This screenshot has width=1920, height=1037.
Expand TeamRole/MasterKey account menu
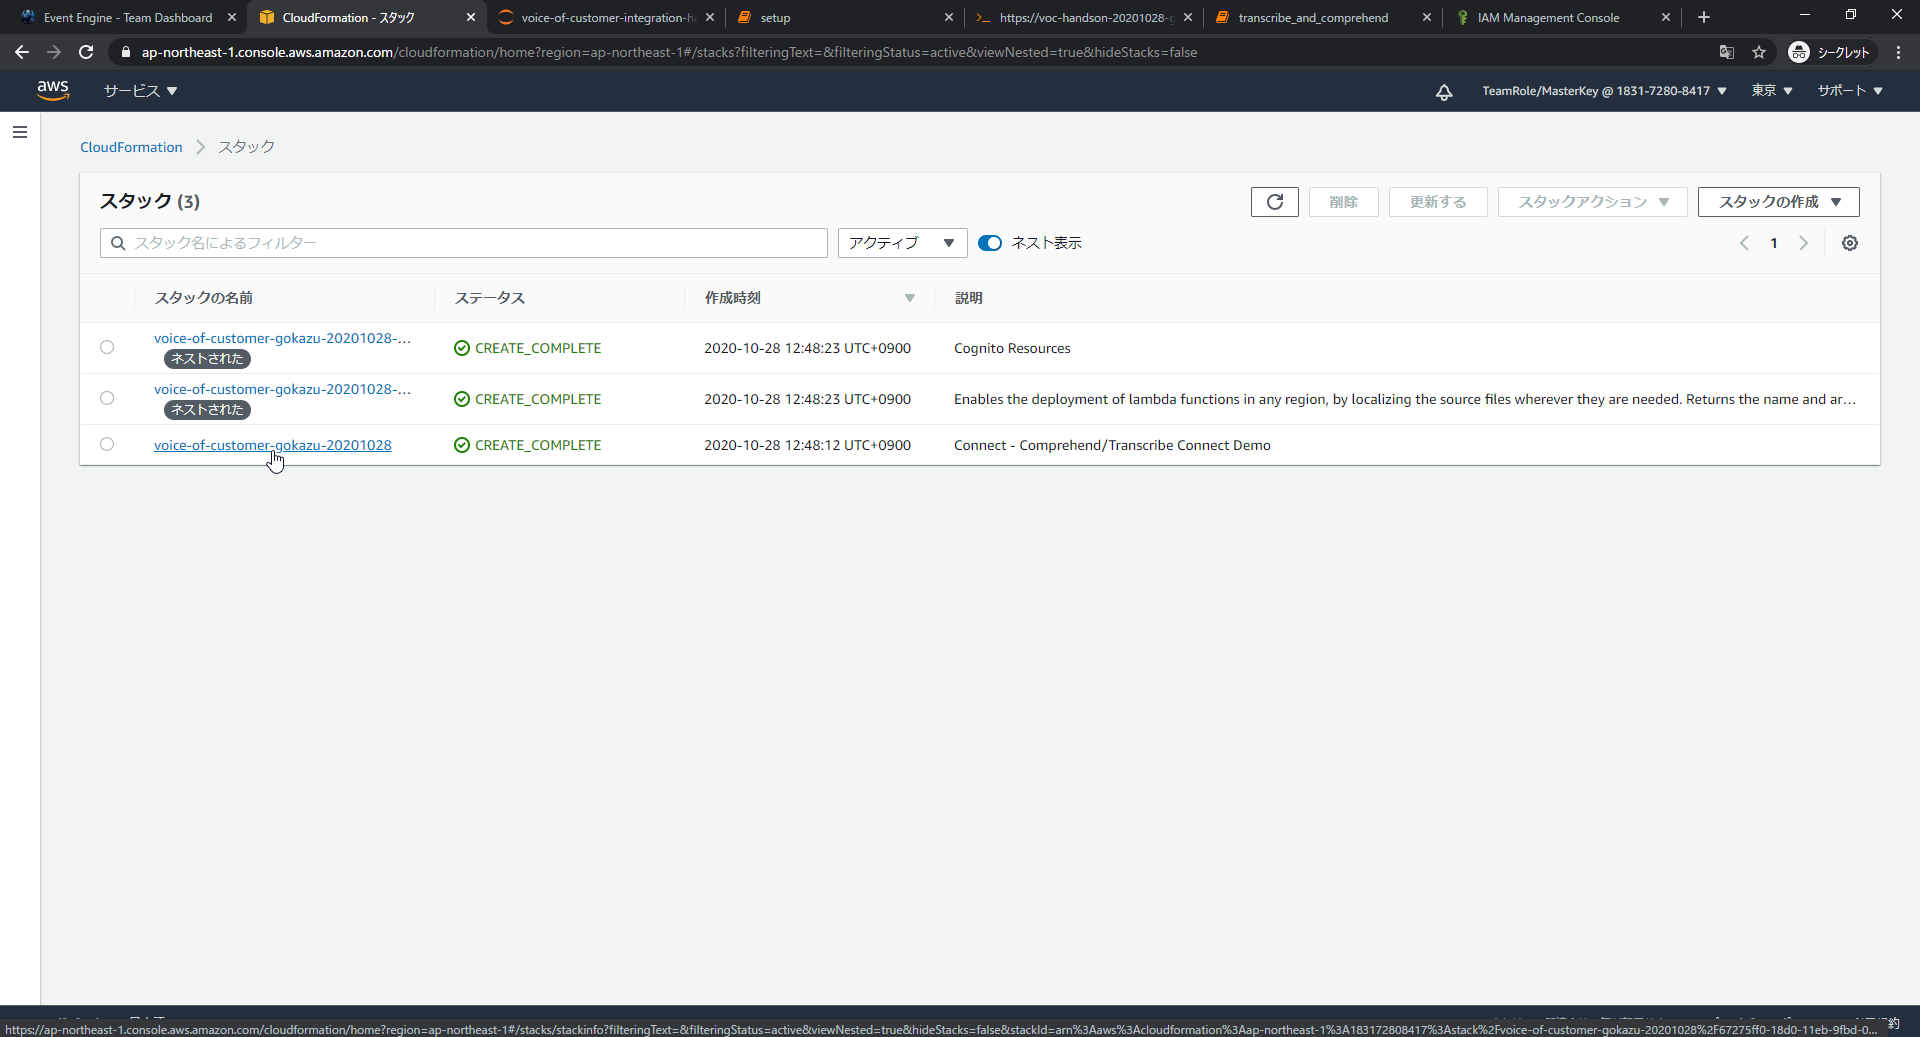[1604, 91]
